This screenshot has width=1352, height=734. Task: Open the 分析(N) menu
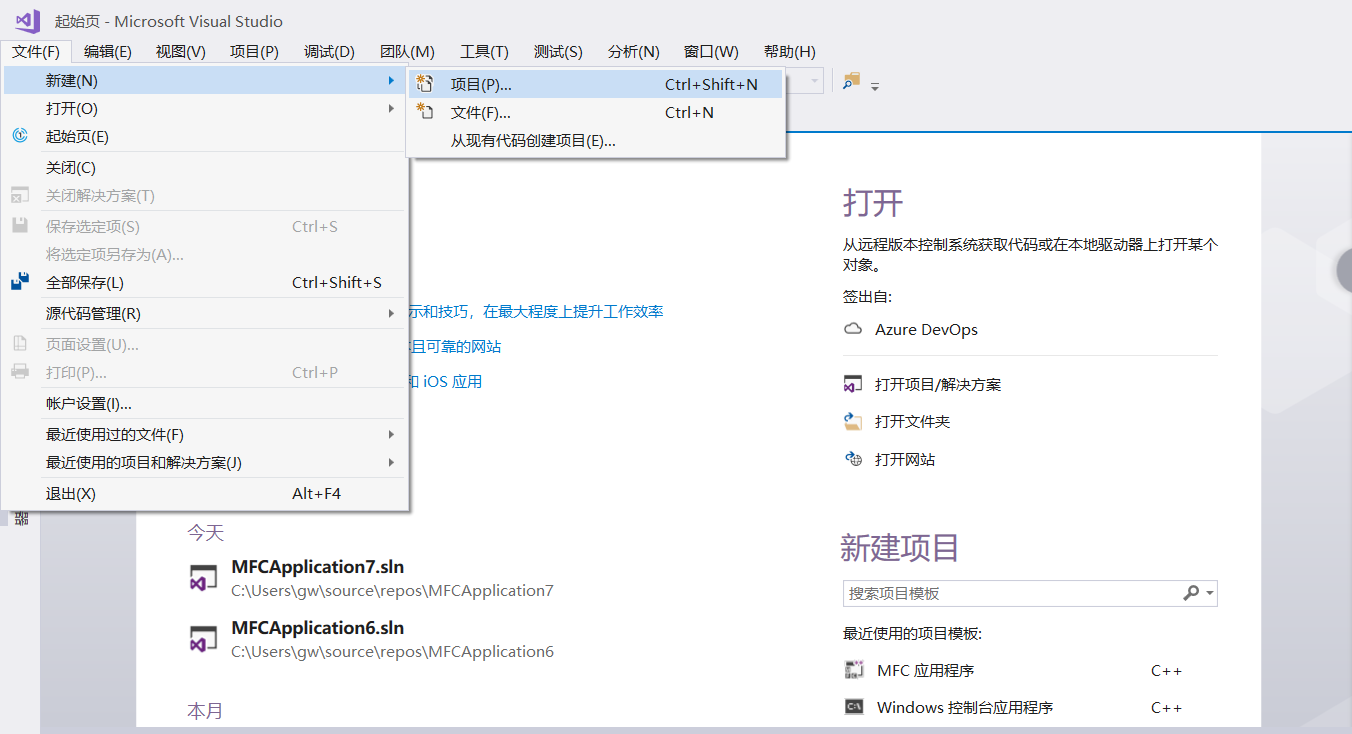tap(634, 52)
